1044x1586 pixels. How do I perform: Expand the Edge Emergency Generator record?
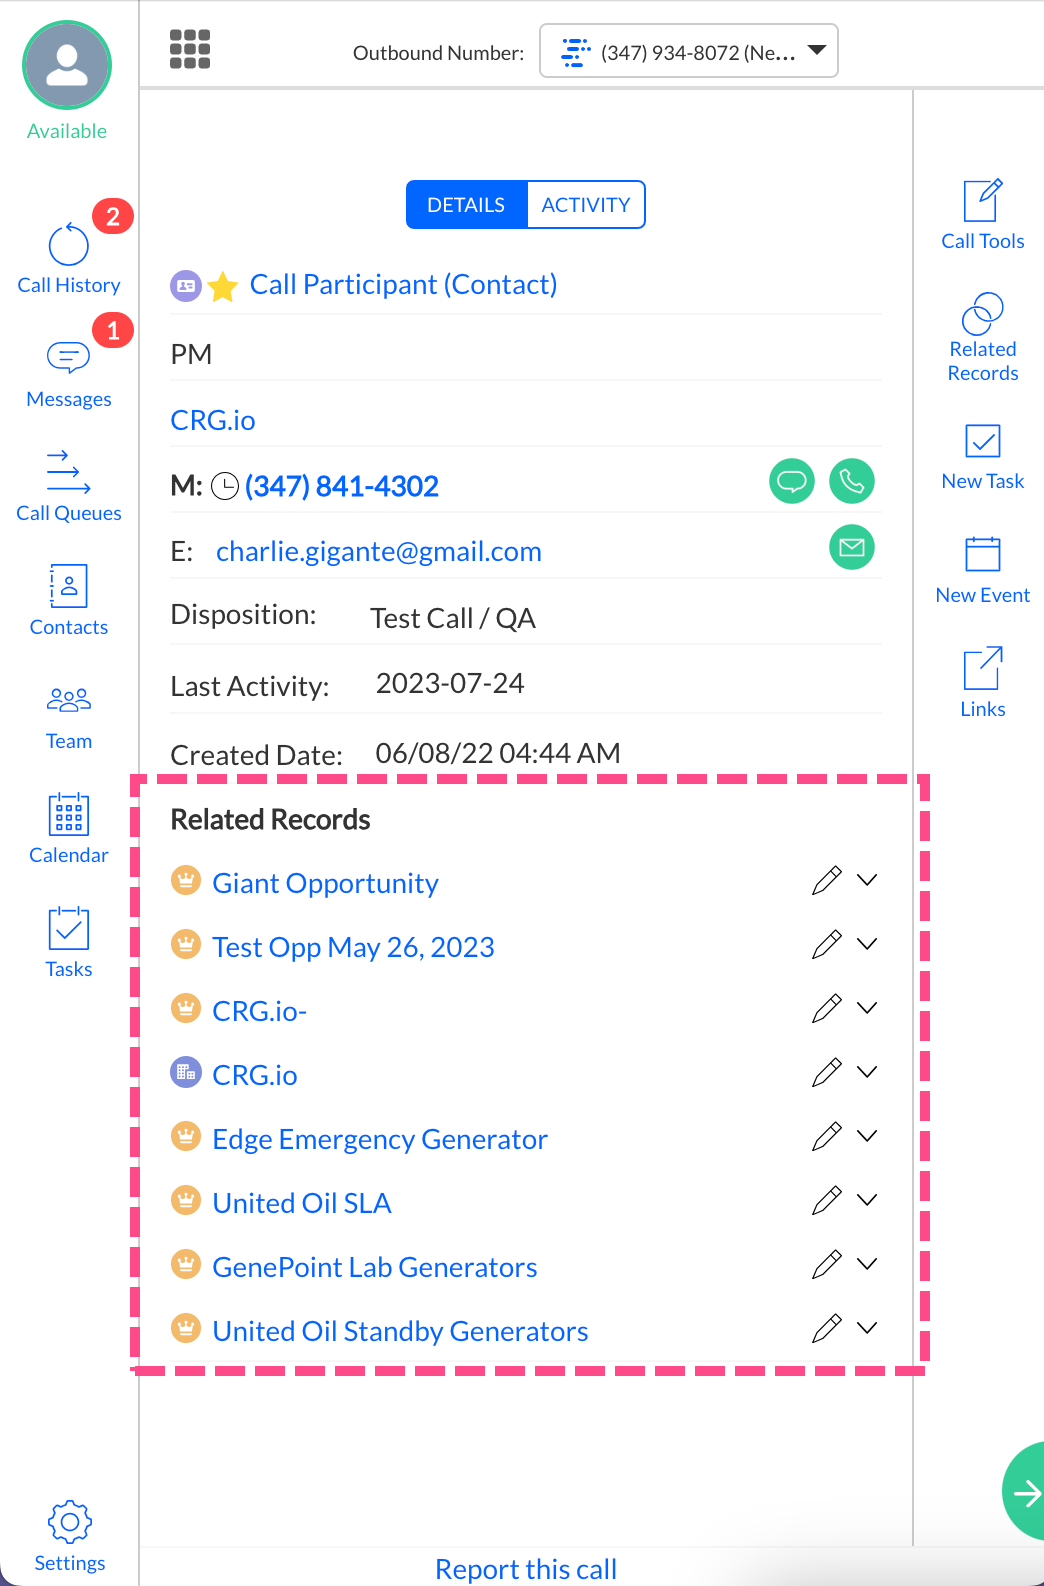point(867,1136)
